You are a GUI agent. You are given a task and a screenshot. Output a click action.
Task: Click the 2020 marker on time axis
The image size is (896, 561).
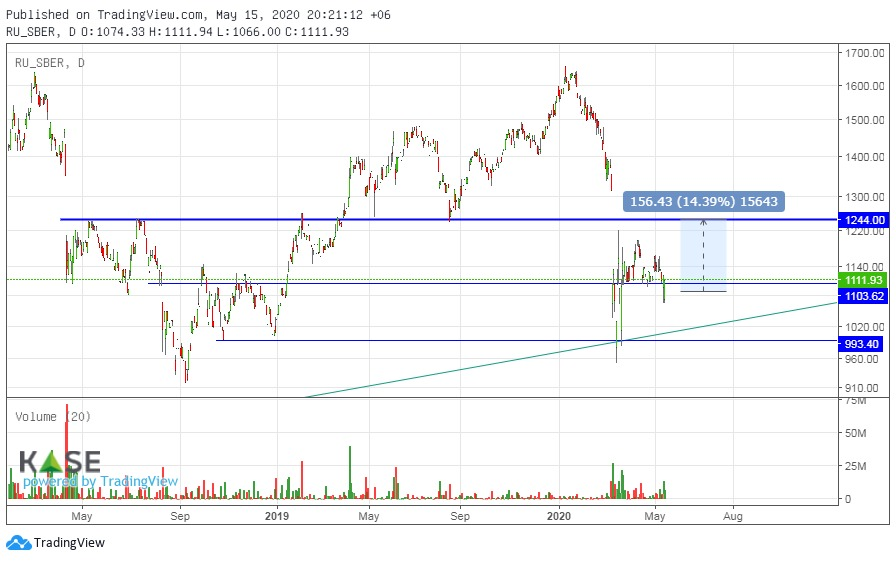pos(559,516)
